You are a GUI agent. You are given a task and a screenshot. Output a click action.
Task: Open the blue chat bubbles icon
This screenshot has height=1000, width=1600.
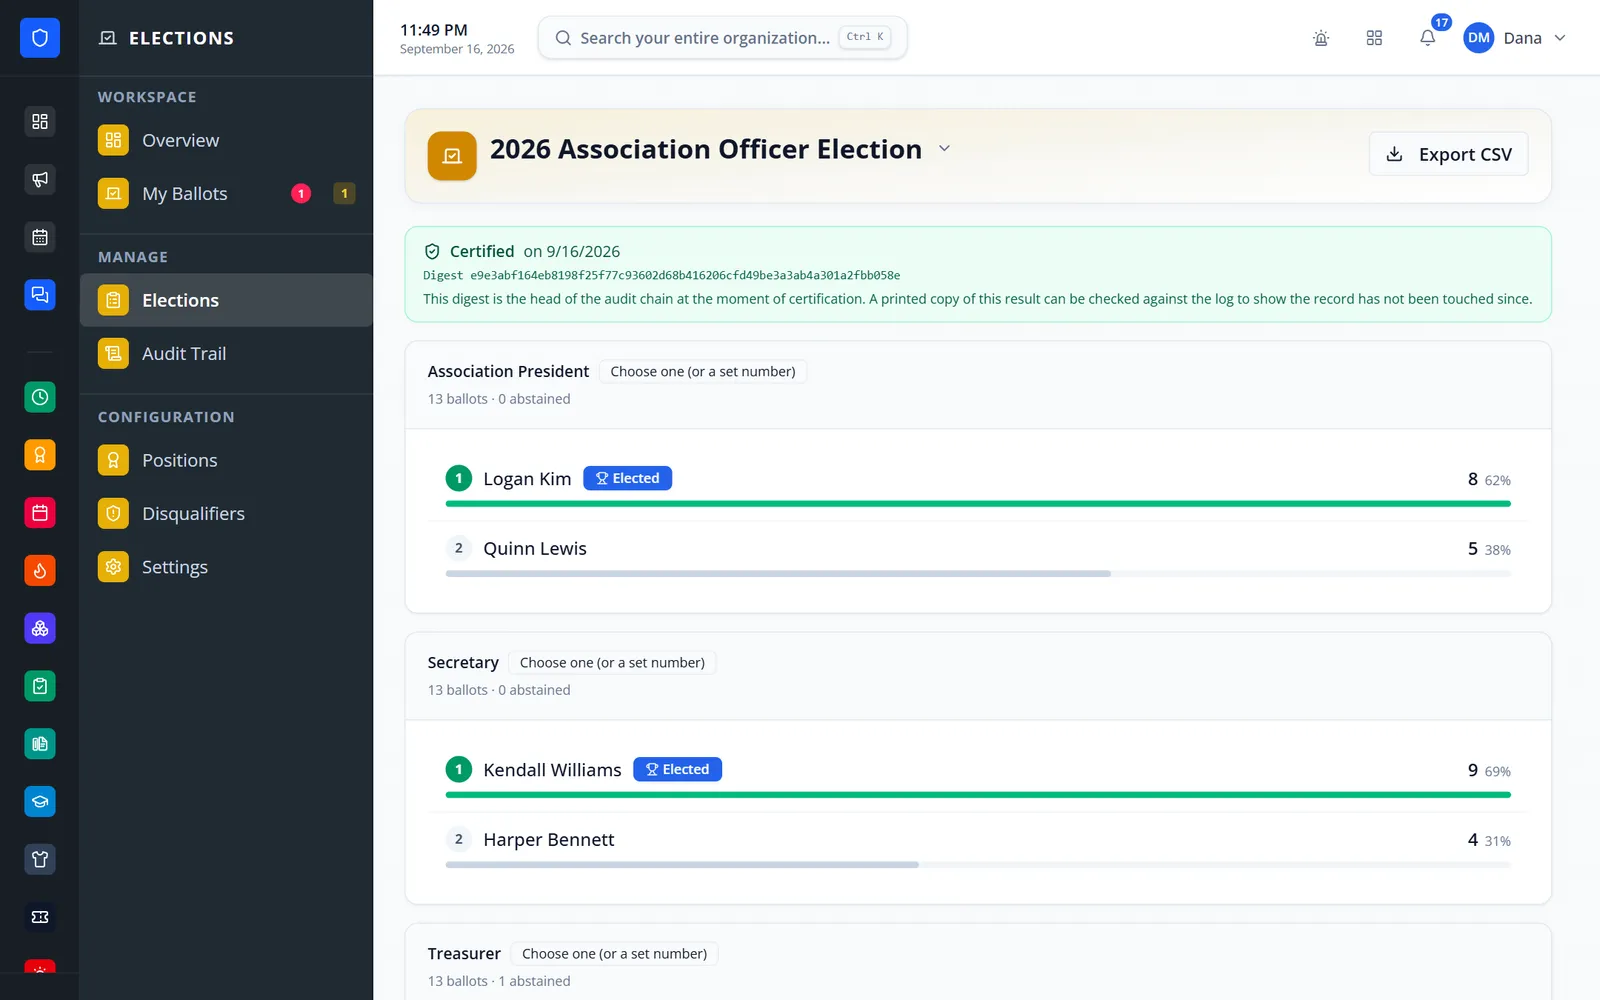tap(40, 295)
